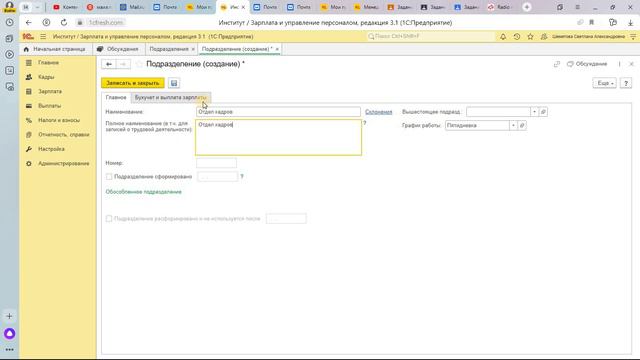The width and height of the screenshot is (640, 360).
Task: Switch to Подразделения tab
Action: 169,49
